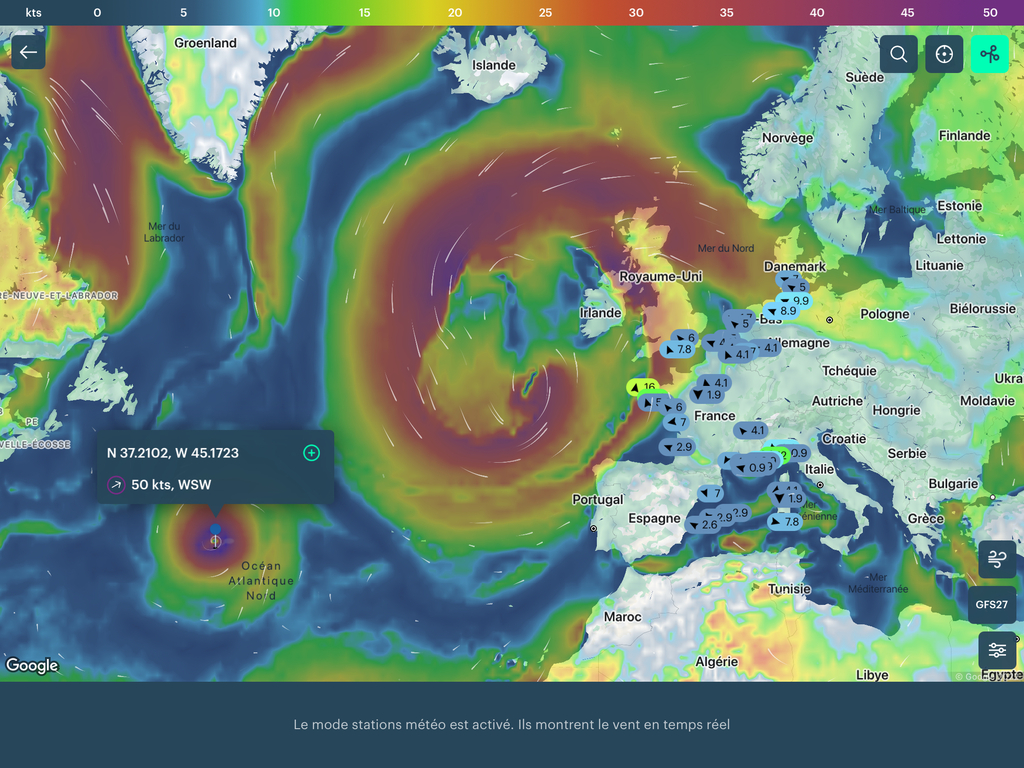Click the Tchéquie map label

point(849,371)
